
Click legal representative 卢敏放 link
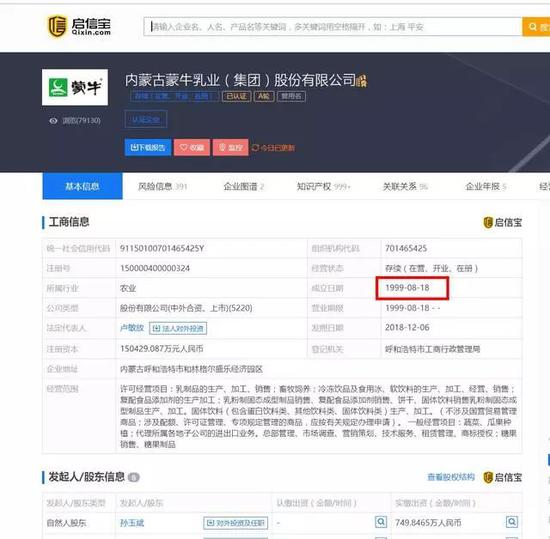(x=132, y=328)
